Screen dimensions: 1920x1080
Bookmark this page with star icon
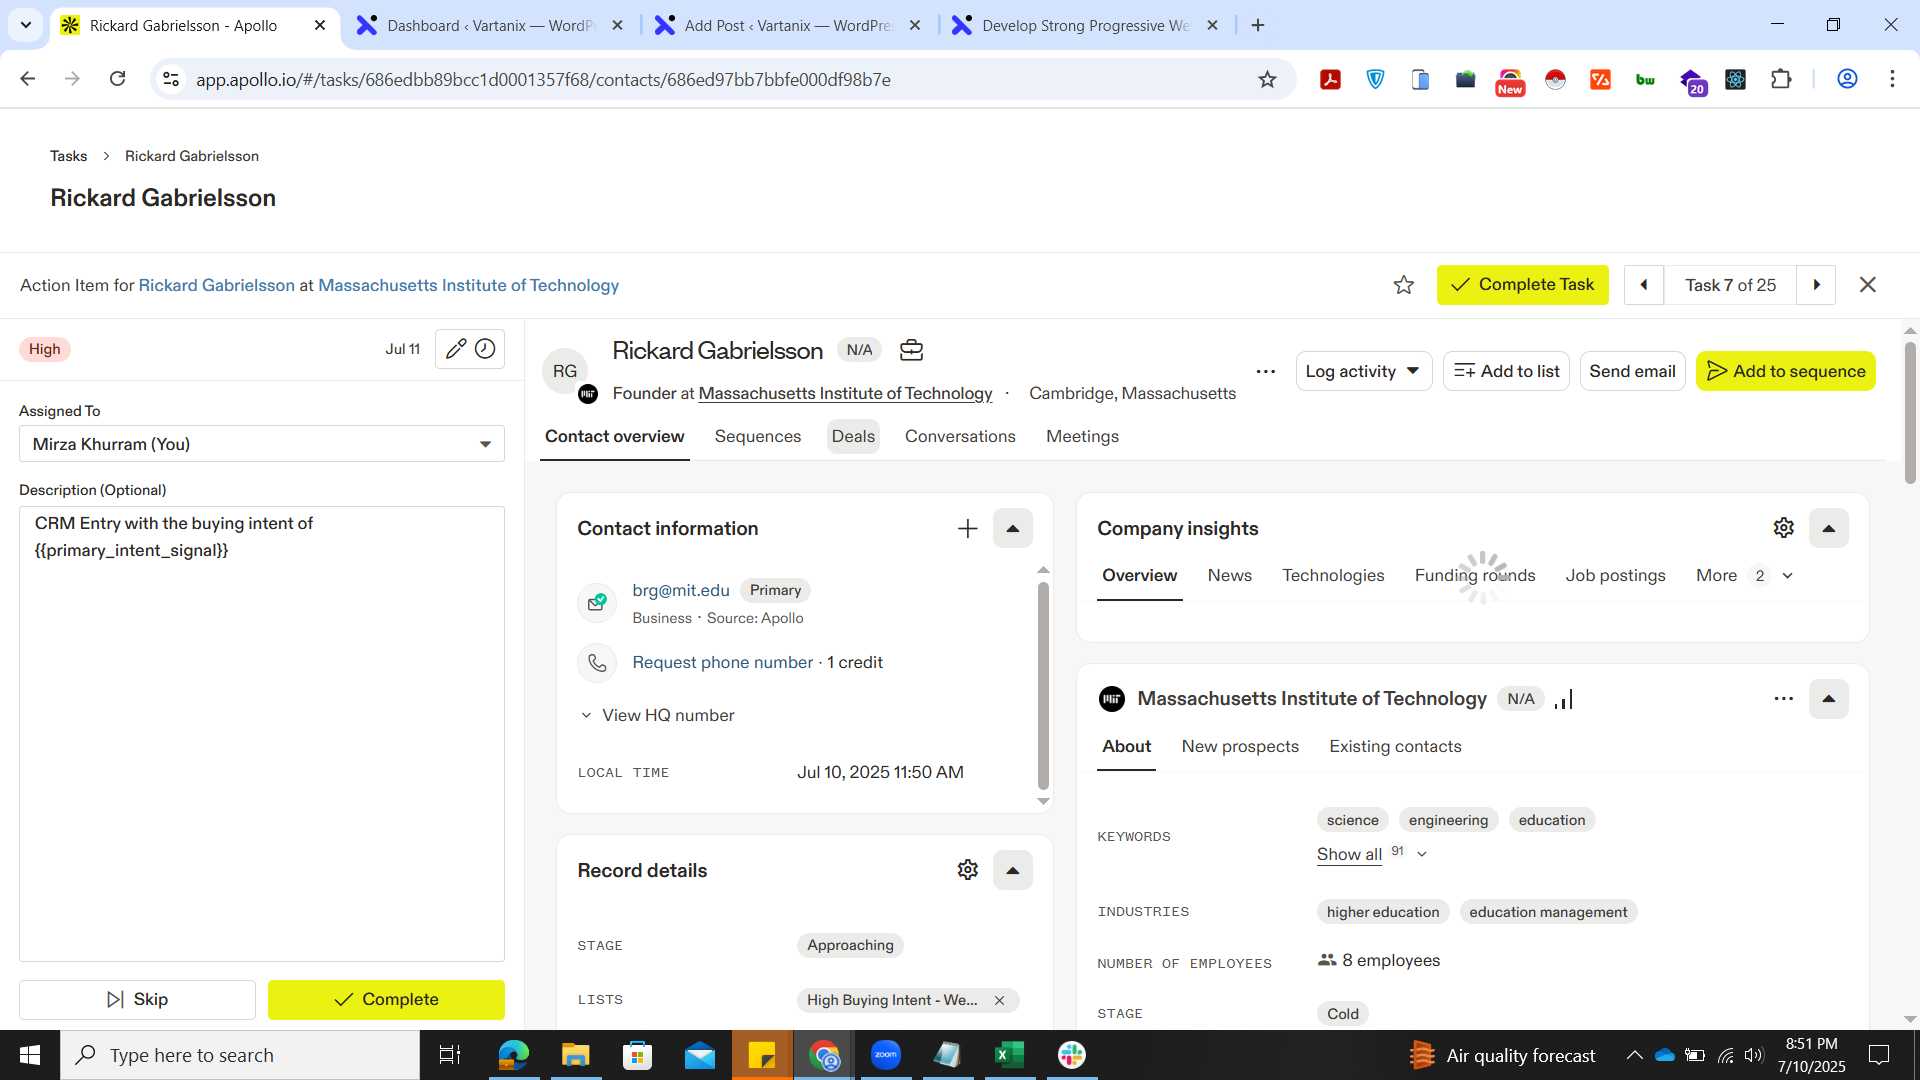(x=1267, y=80)
